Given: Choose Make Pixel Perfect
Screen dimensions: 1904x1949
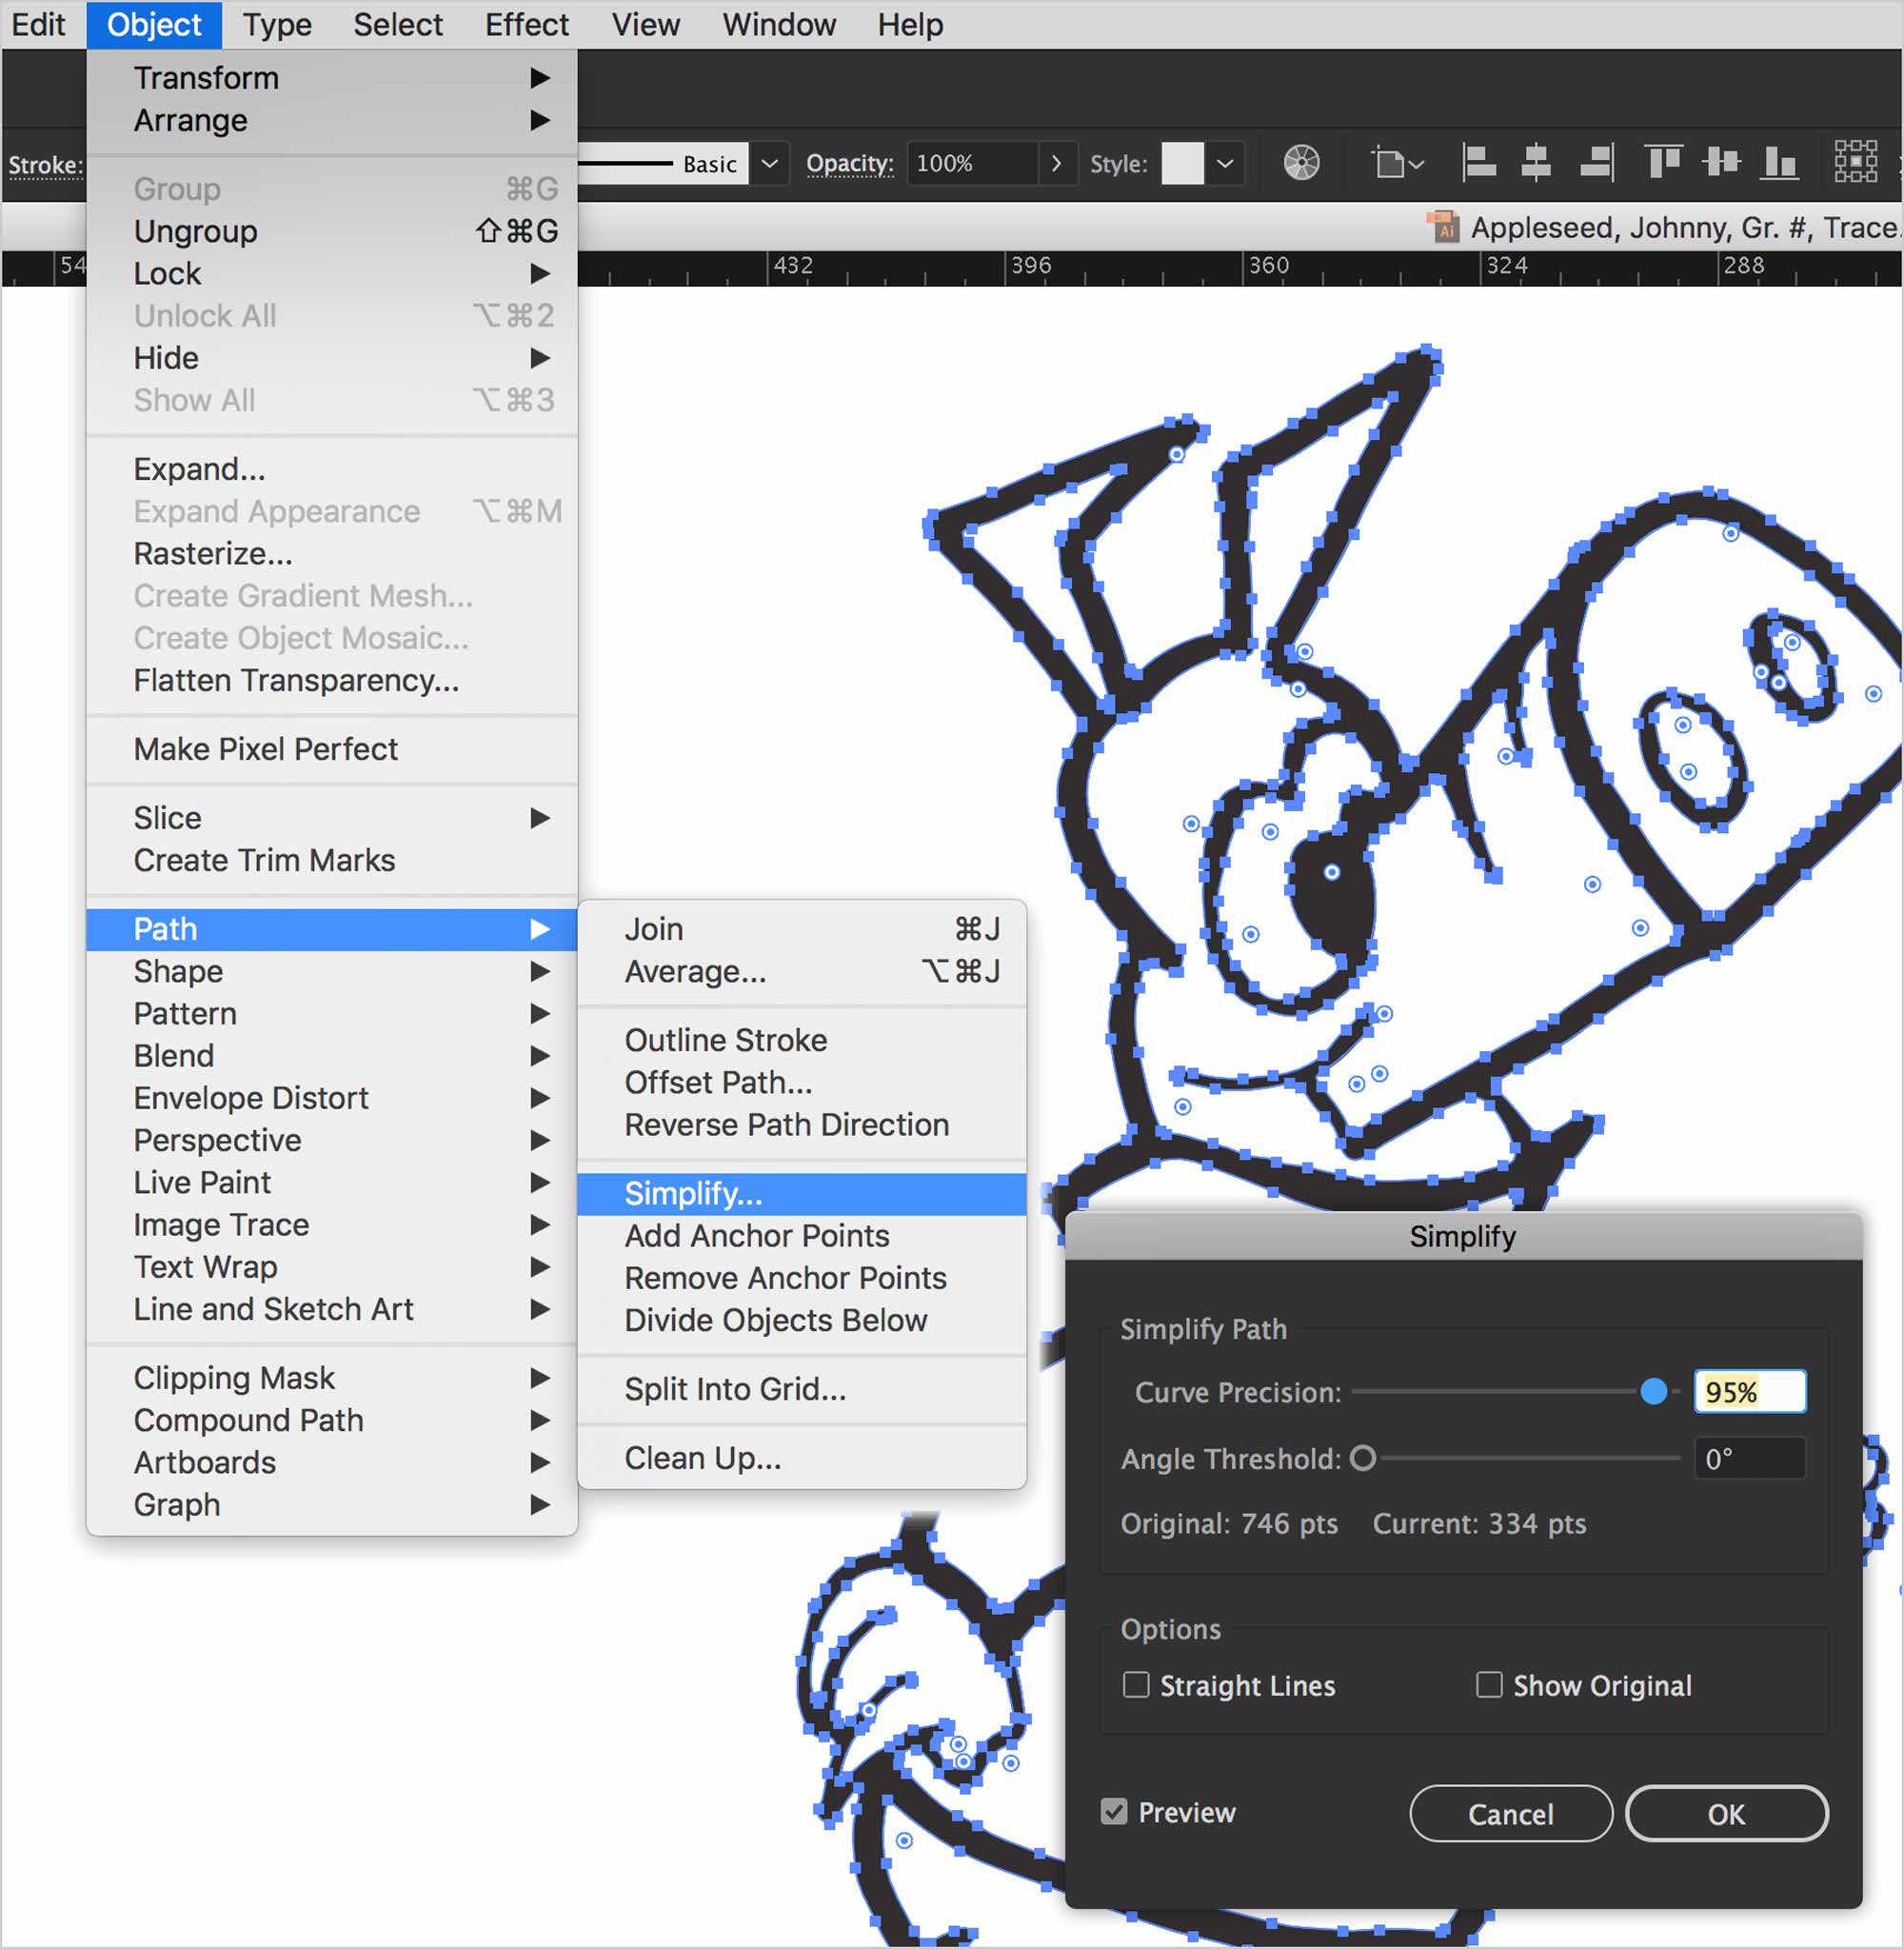Looking at the screenshot, I should 331,749.
